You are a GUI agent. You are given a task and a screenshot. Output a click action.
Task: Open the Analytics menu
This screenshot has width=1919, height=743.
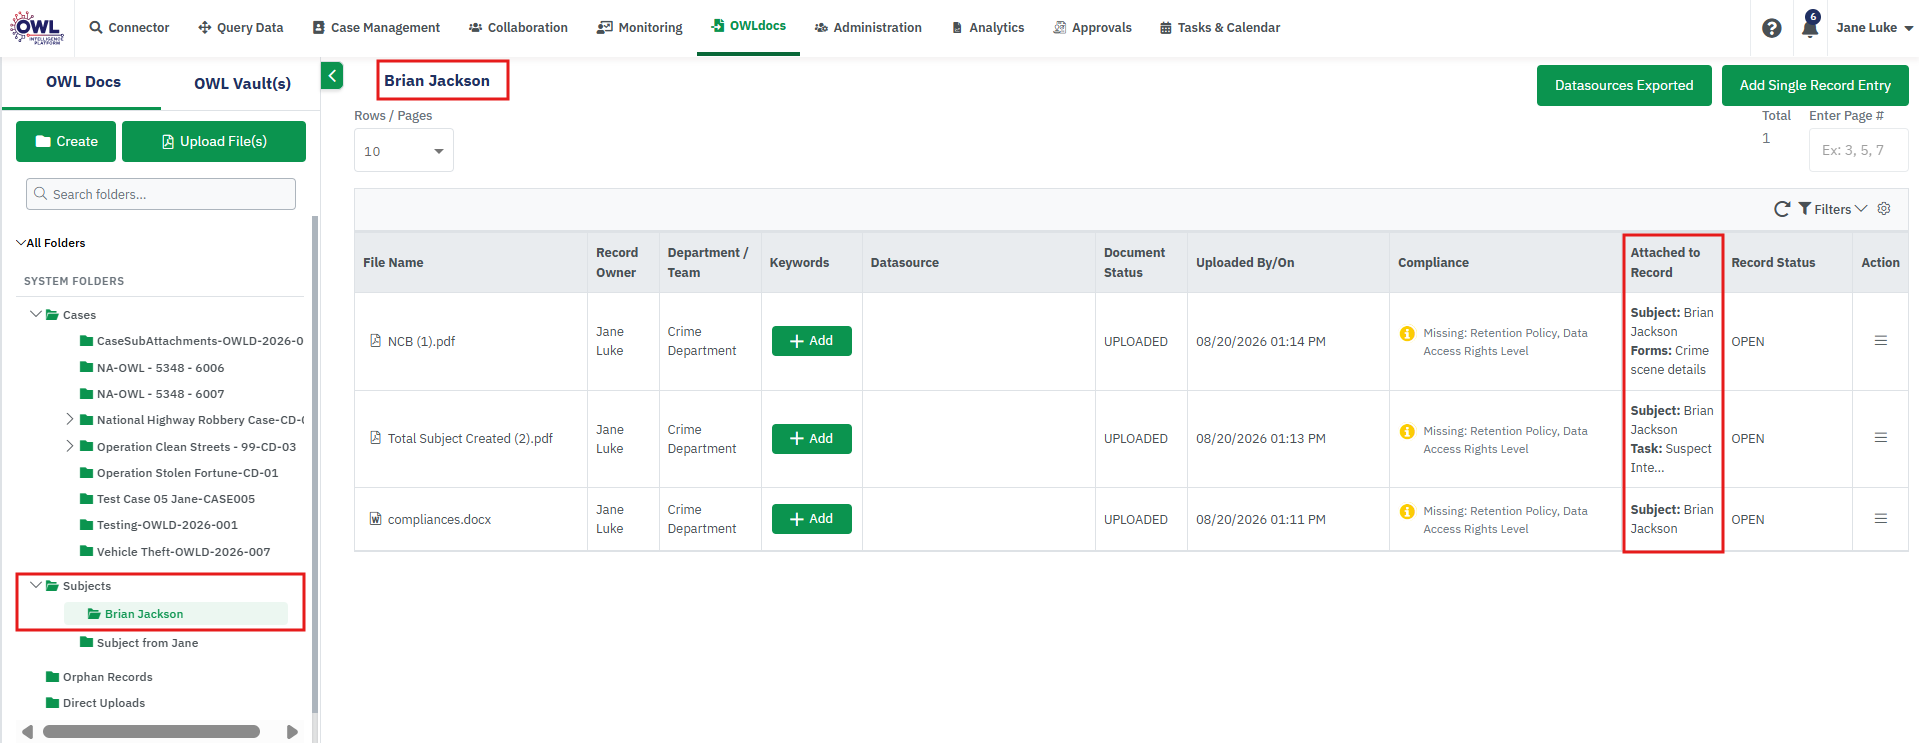click(x=988, y=28)
